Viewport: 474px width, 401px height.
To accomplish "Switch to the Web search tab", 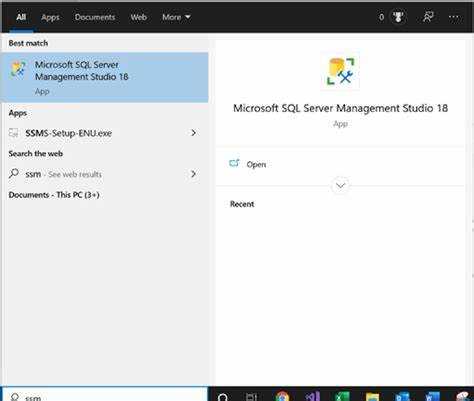I will point(138,17).
